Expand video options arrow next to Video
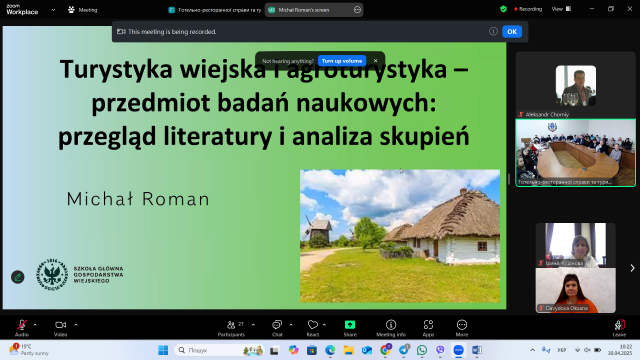This screenshot has height=360, width=640. pos(76,325)
